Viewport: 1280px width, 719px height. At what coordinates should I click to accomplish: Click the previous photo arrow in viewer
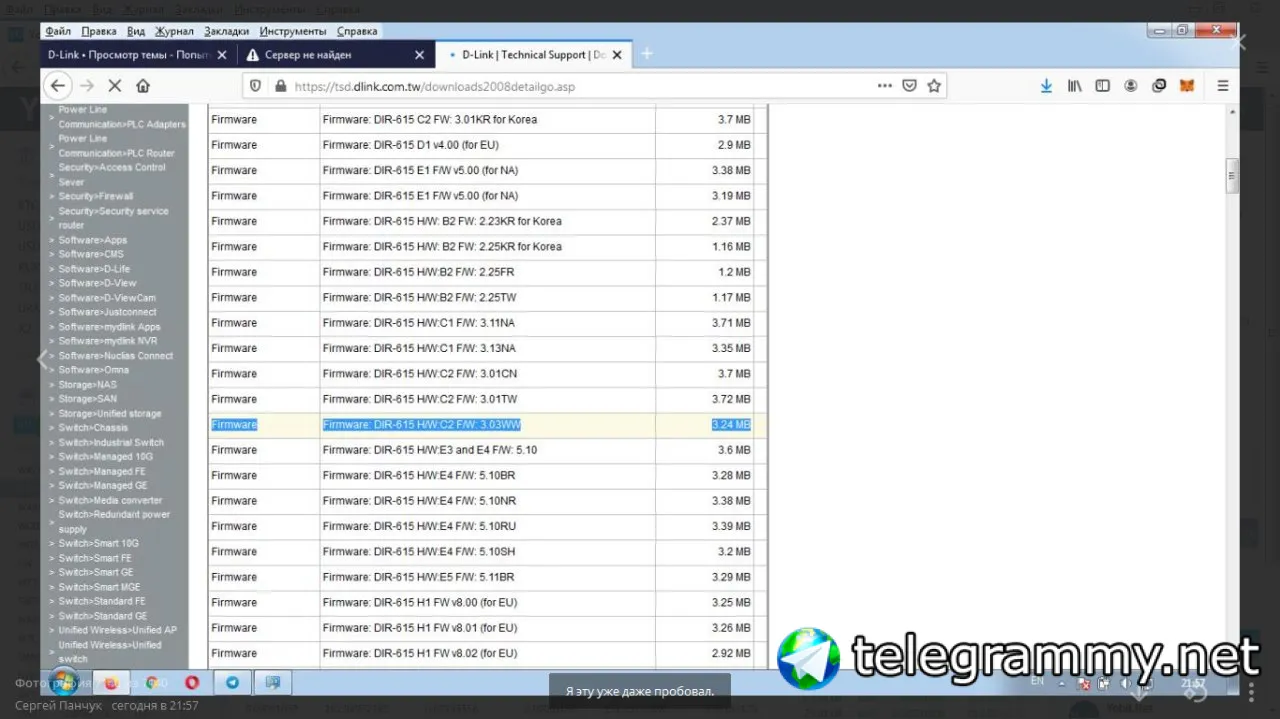tap(43, 360)
